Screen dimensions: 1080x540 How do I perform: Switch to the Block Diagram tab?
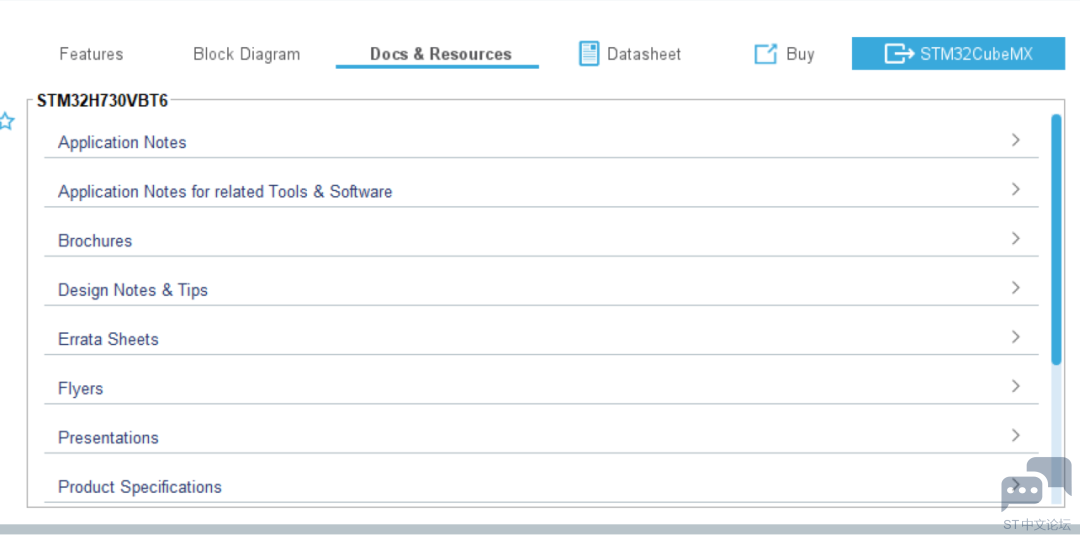point(247,54)
